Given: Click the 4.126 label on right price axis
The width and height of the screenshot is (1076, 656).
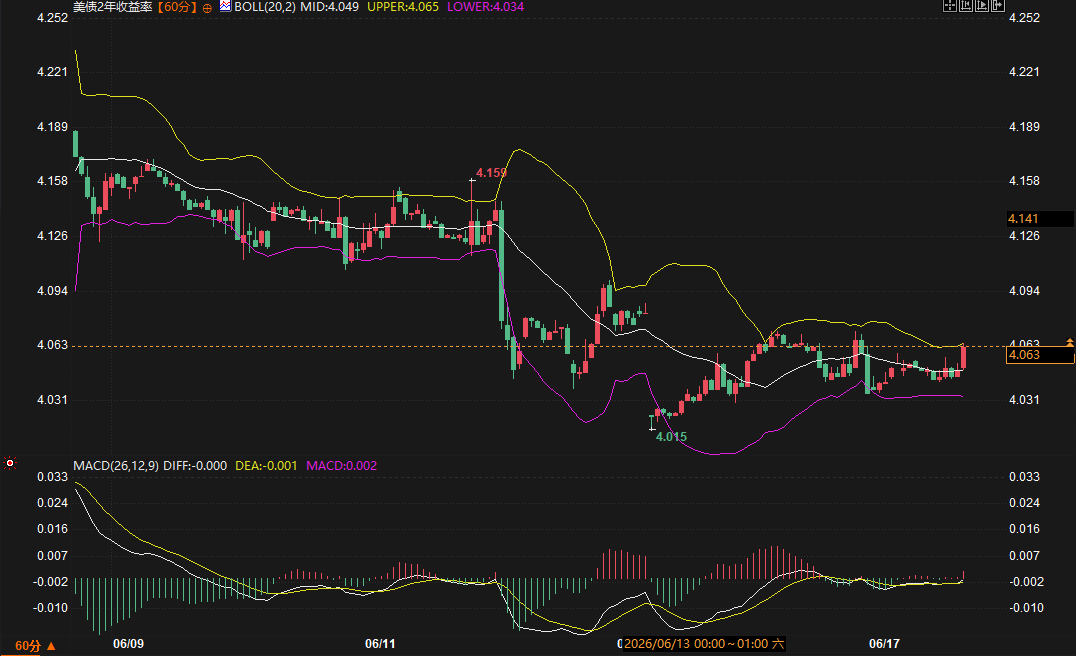Looking at the screenshot, I should [1024, 236].
